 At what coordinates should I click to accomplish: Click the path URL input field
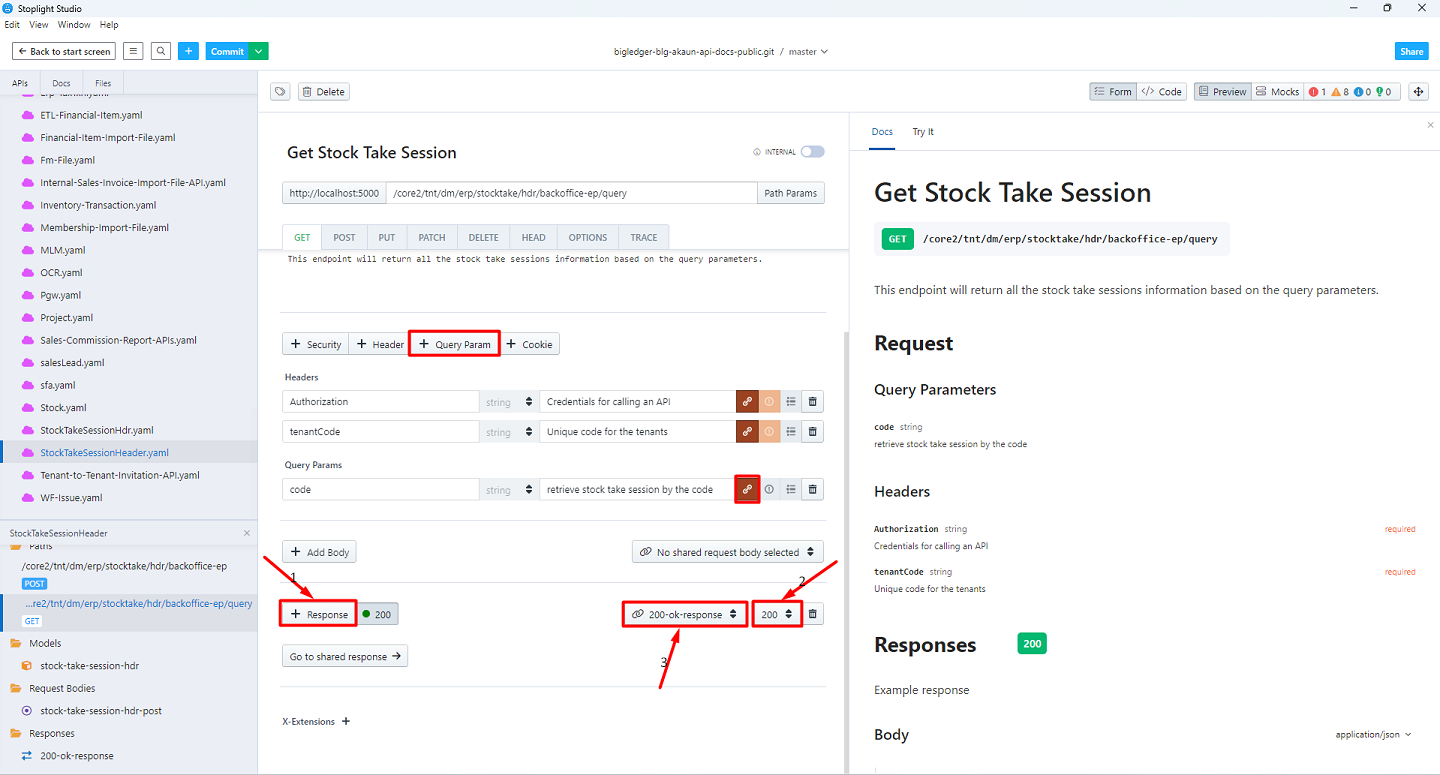coord(570,193)
